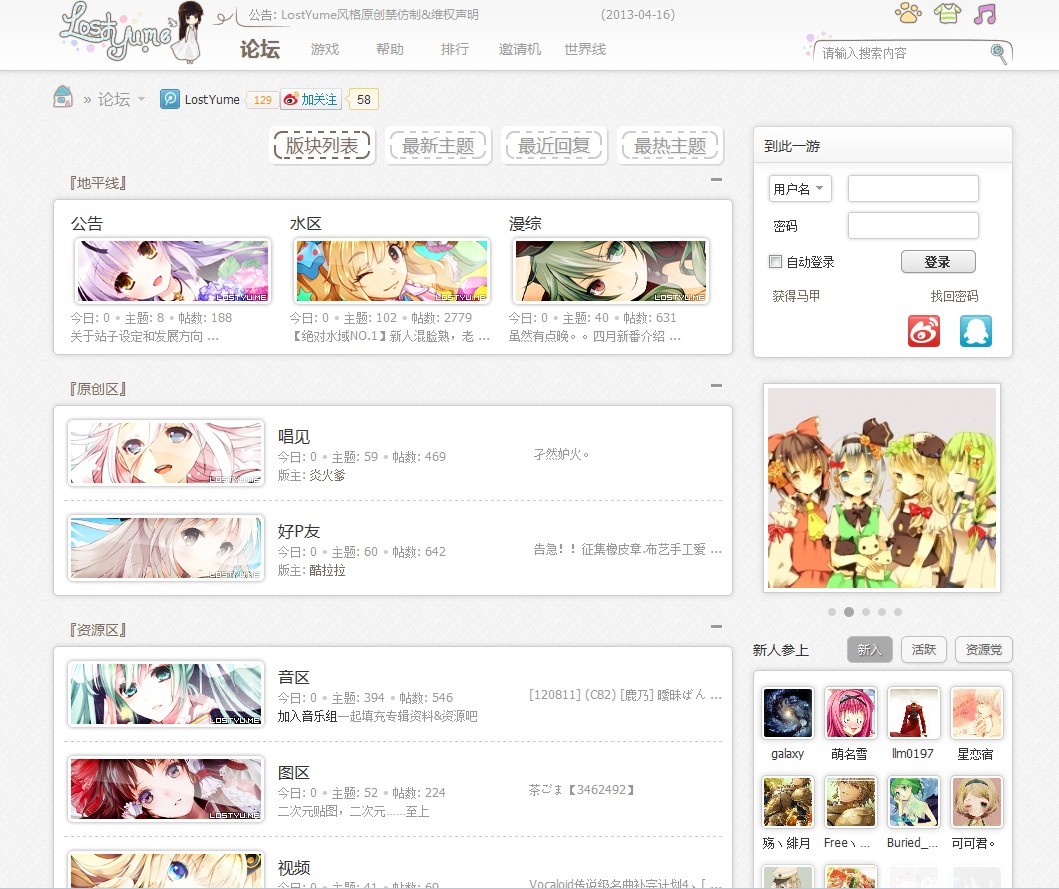The image size is (1059, 889).
Task: Click the paw print icon in header
Action: click(908, 13)
